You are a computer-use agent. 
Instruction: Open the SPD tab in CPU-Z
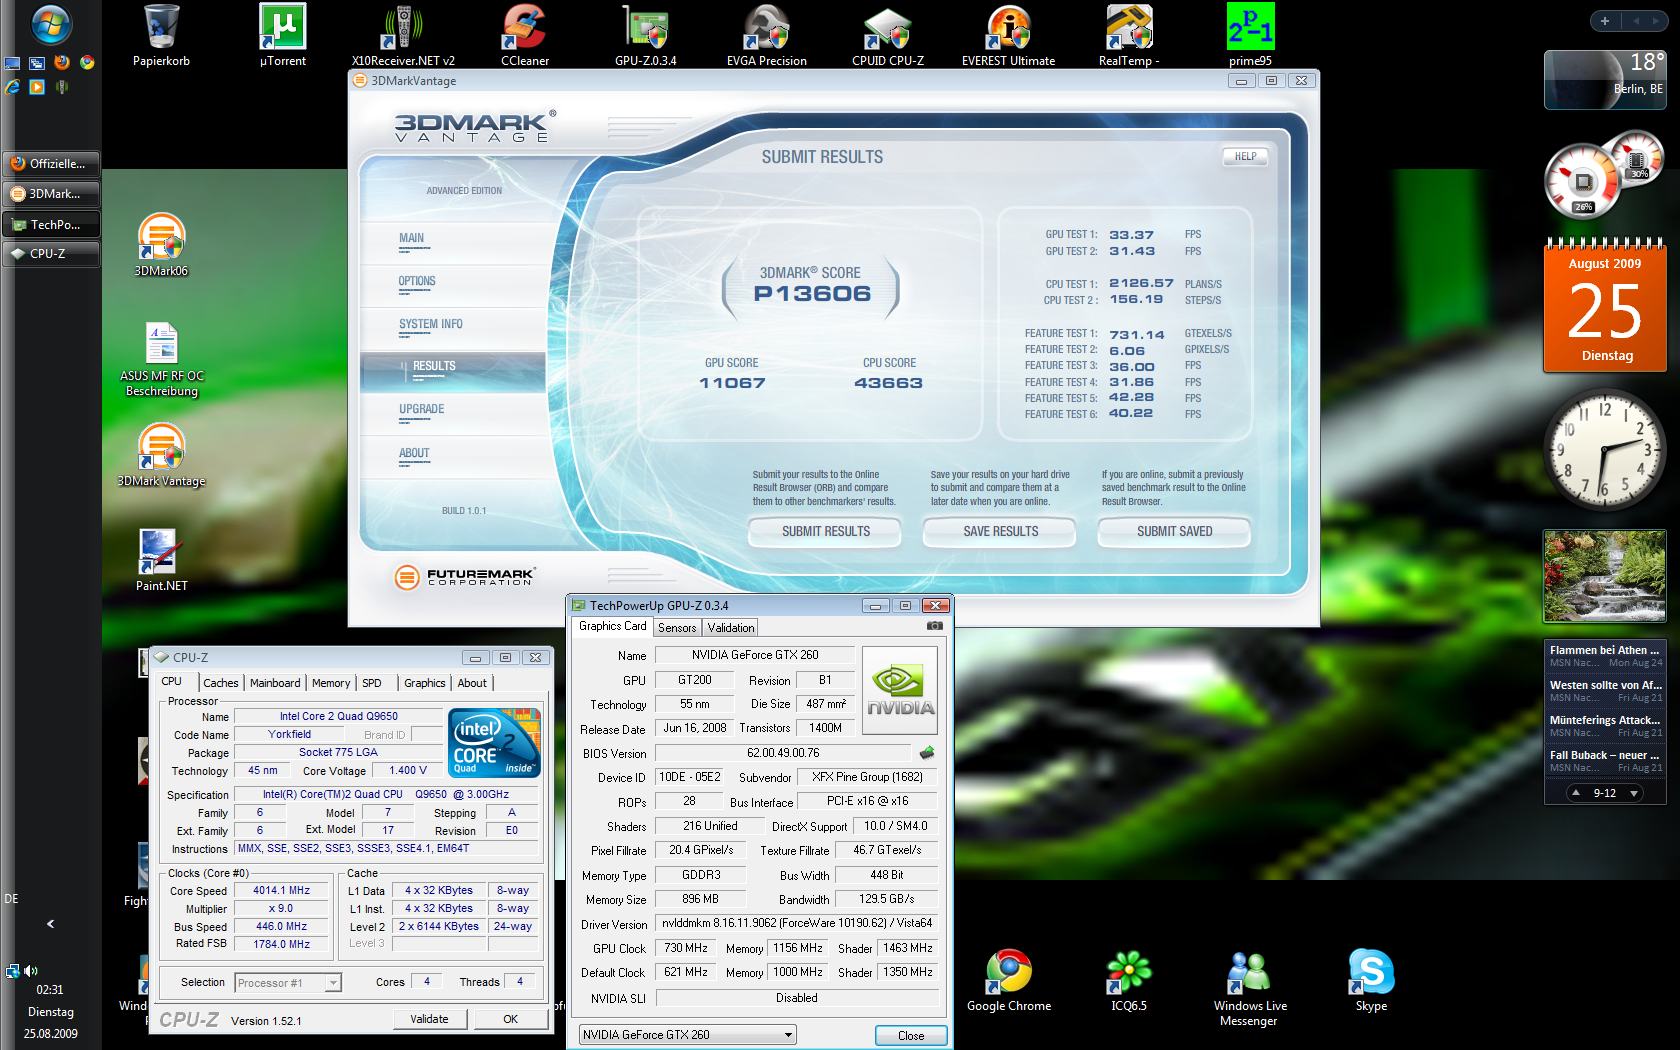[372, 683]
